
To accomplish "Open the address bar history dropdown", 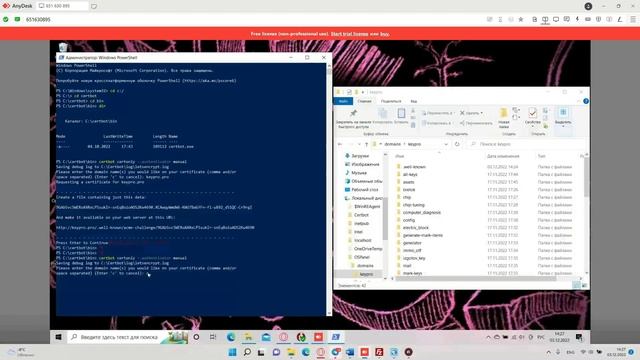I will tap(446, 144).
